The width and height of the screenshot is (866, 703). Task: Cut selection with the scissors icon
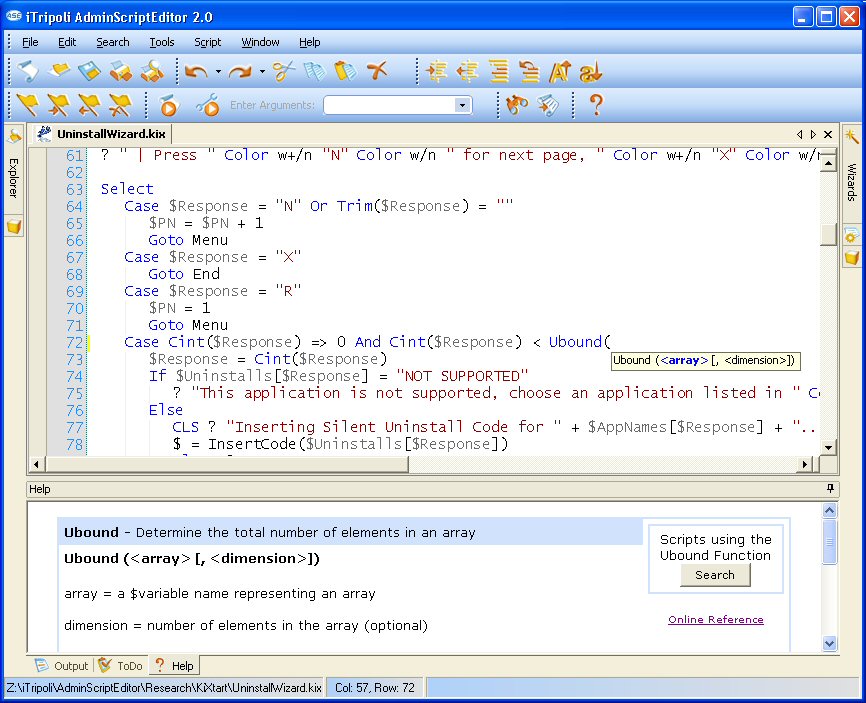284,71
